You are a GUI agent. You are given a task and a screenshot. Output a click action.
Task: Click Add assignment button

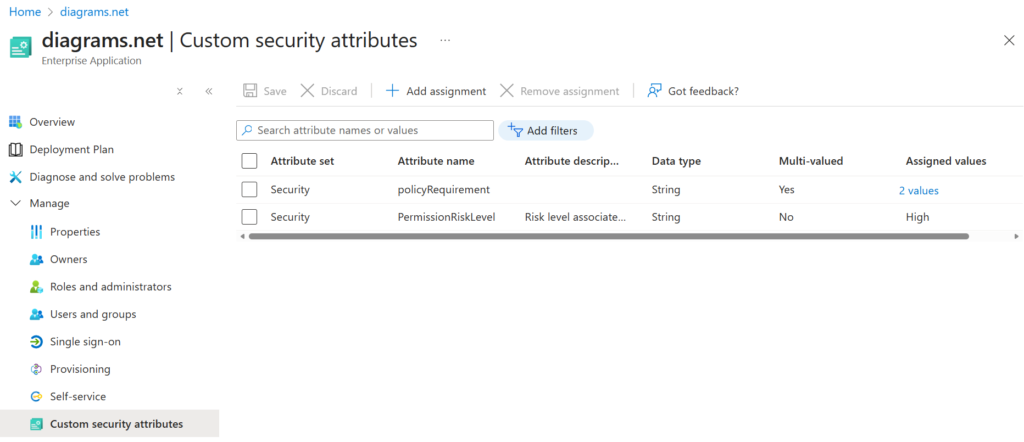pyautogui.click(x=435, y=91)
